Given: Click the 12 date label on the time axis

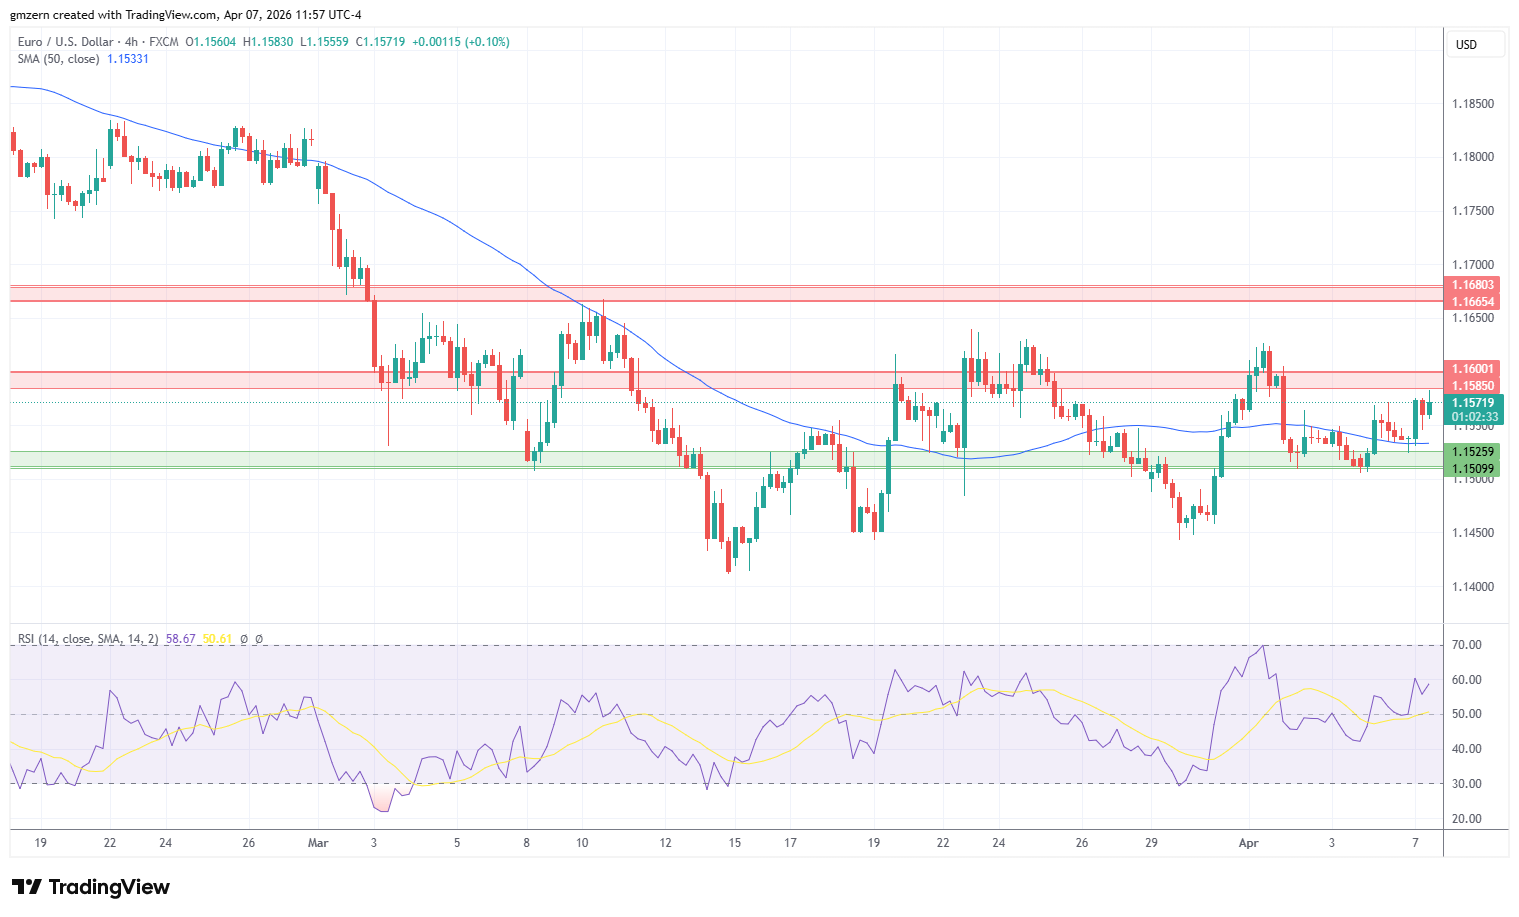Looking at the screenshot, I should coord(665,843).
